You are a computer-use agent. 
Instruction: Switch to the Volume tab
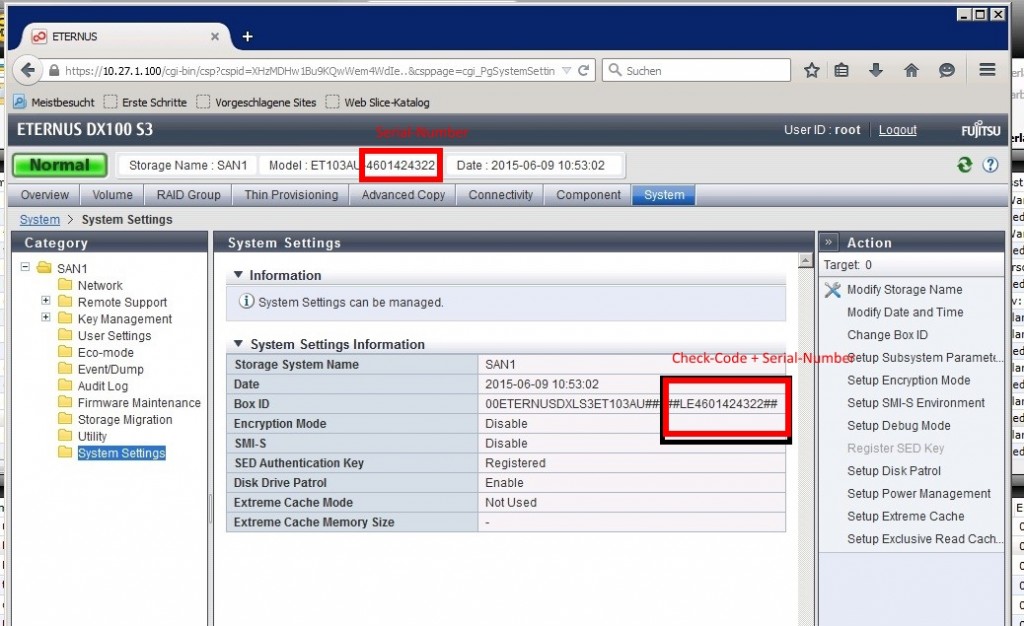(x=112, y=195)
